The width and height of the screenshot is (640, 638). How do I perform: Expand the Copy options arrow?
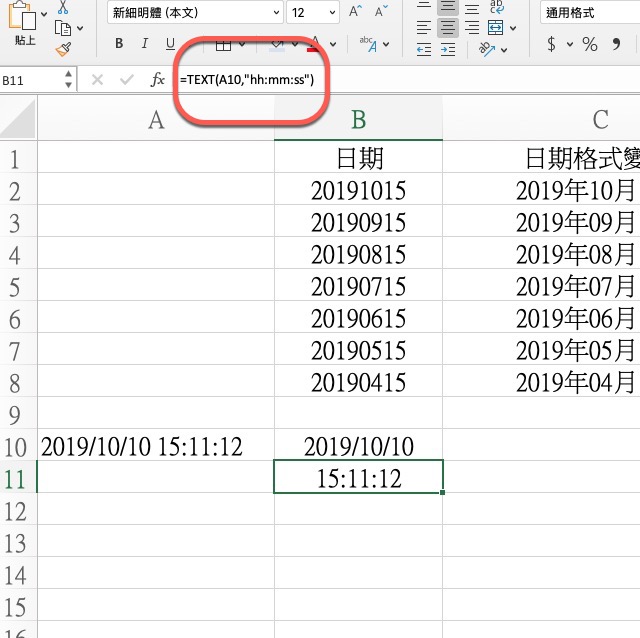80,29
